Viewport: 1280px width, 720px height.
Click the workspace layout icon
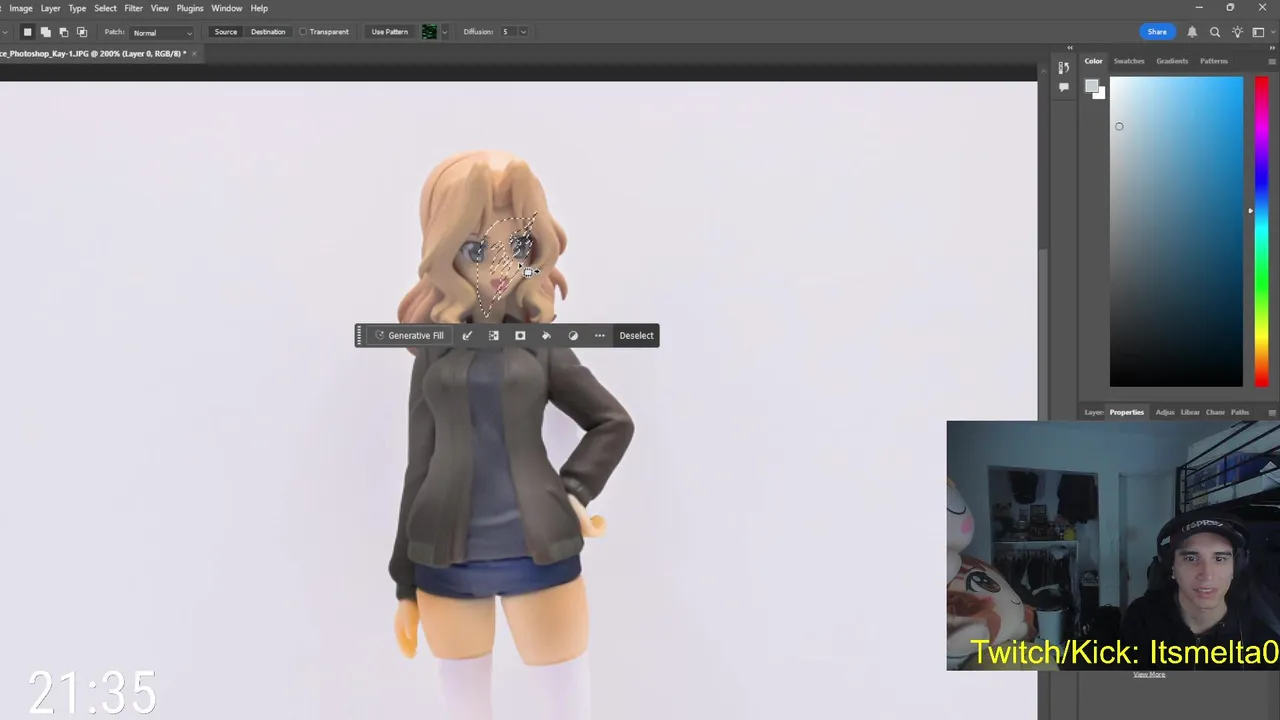point(1258,32)
